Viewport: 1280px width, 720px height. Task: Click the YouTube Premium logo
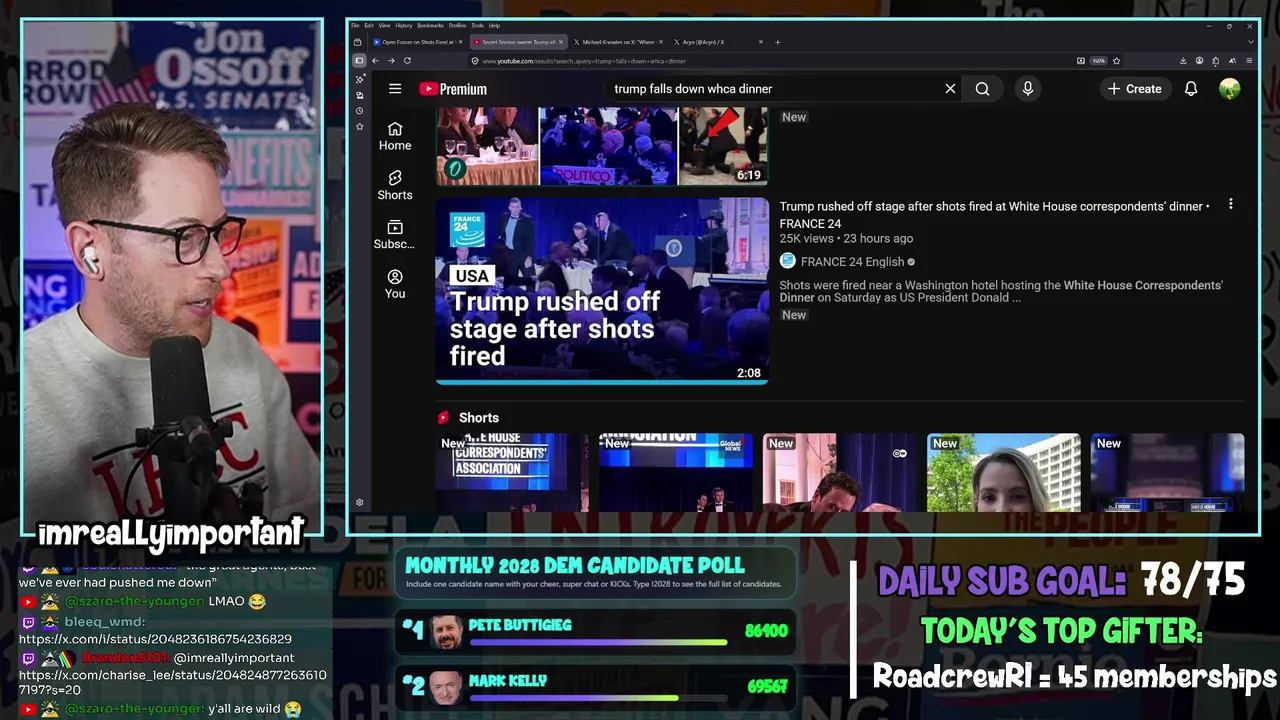[453, 89]
